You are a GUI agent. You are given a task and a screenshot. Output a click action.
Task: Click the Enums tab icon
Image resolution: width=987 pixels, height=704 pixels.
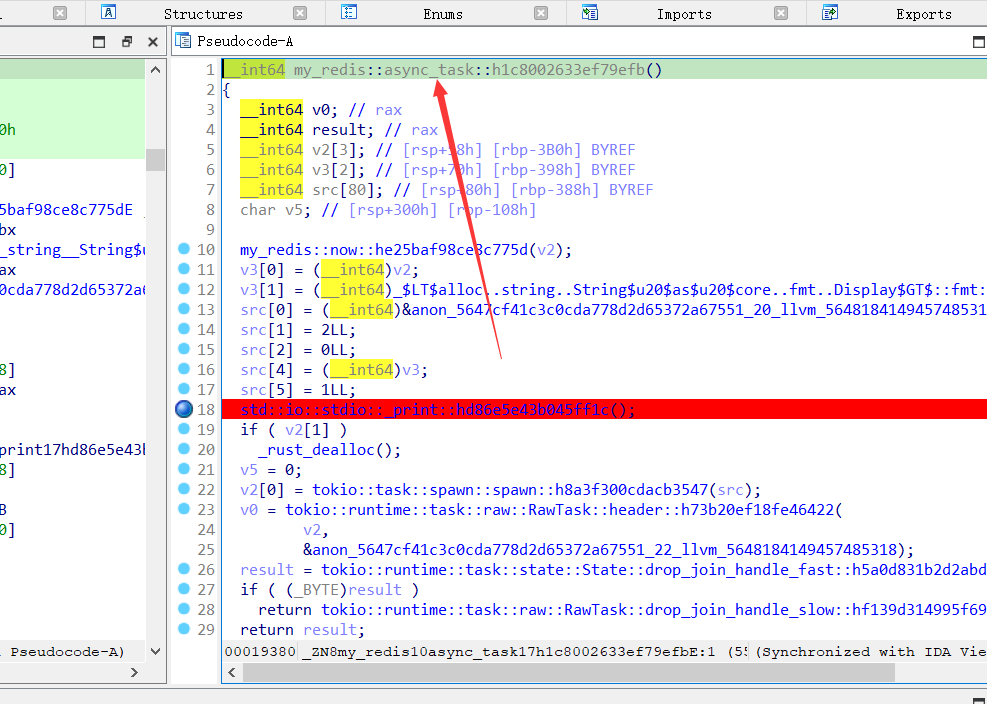point(349,13)
